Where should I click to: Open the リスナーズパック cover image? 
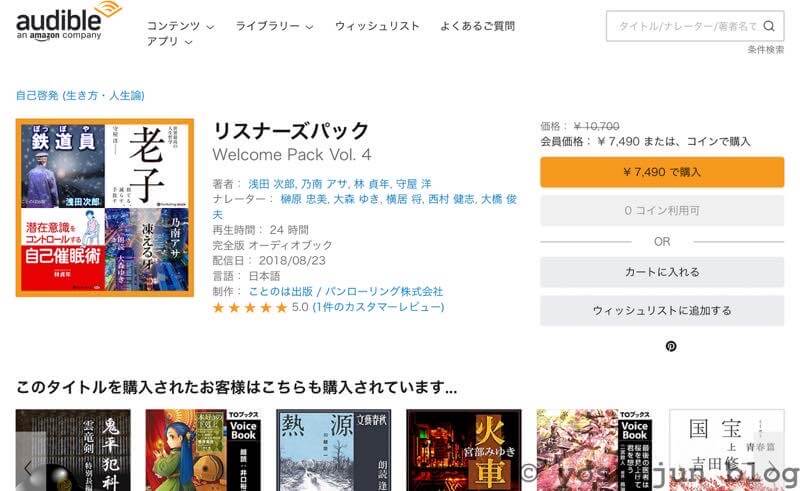(x=105, y=208)
